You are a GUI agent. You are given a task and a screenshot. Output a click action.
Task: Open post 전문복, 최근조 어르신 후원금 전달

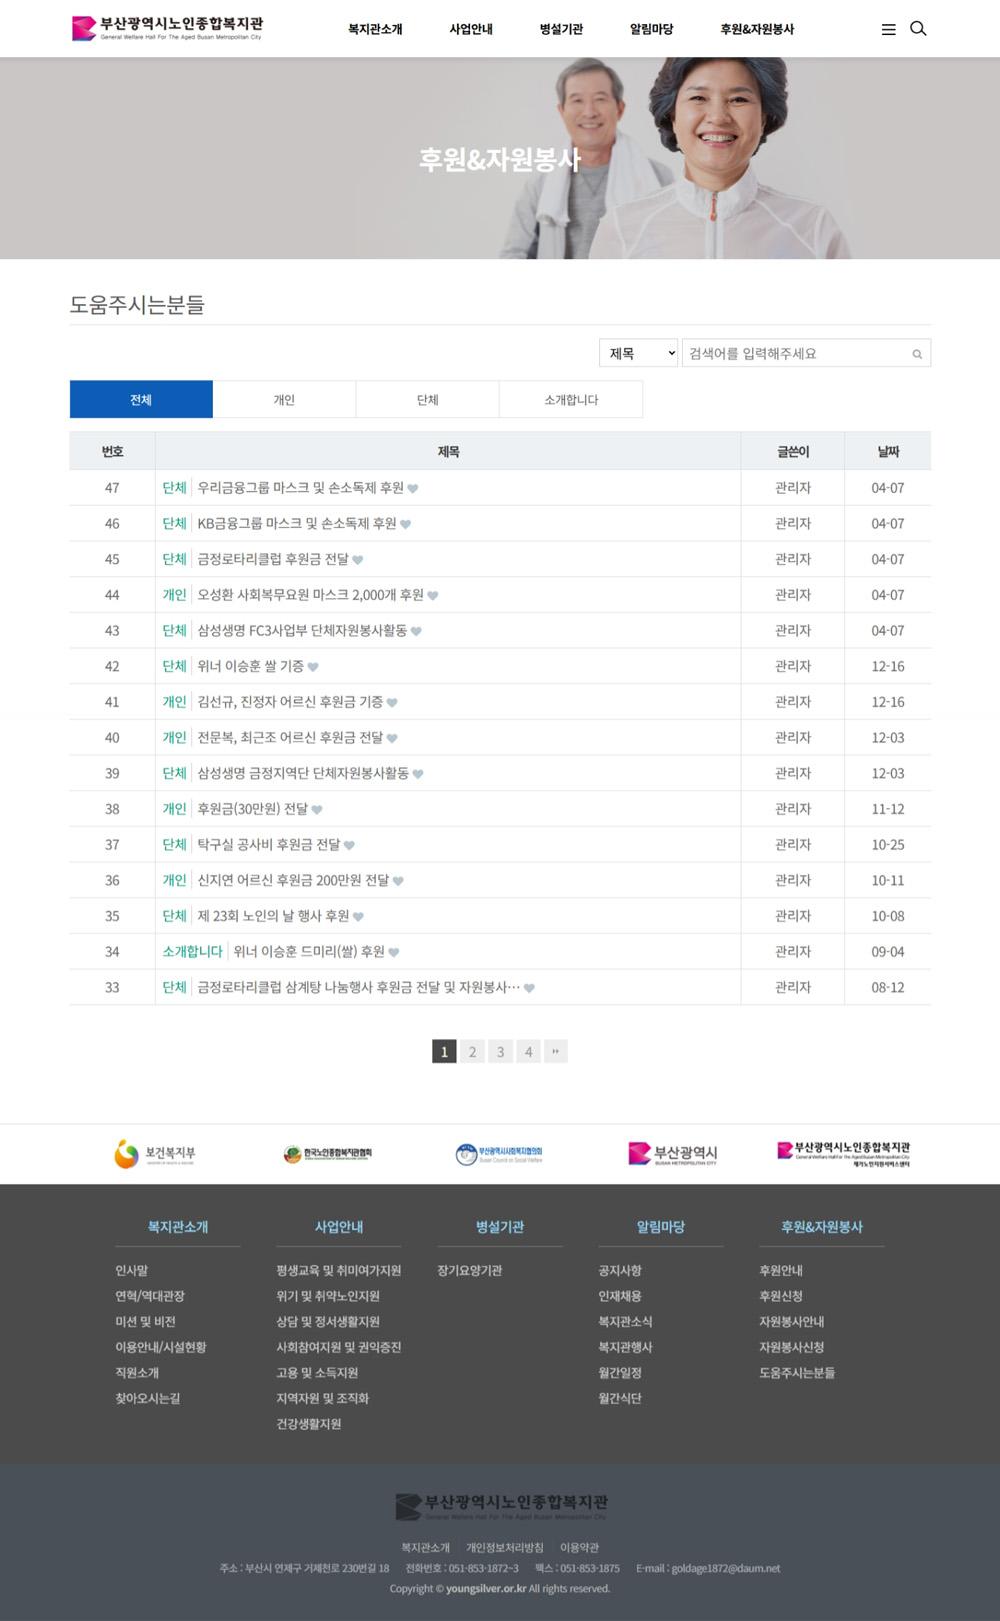pyautogui.click(x=290, y=738)
